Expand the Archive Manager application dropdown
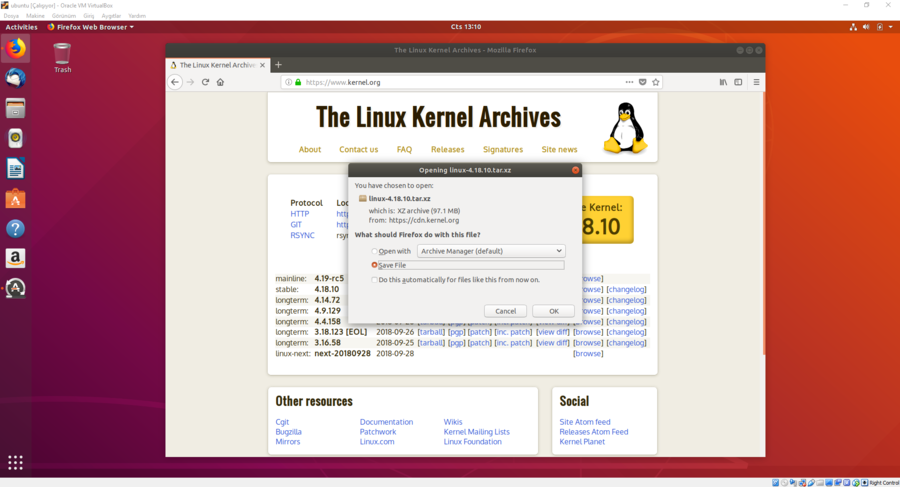 490,251
